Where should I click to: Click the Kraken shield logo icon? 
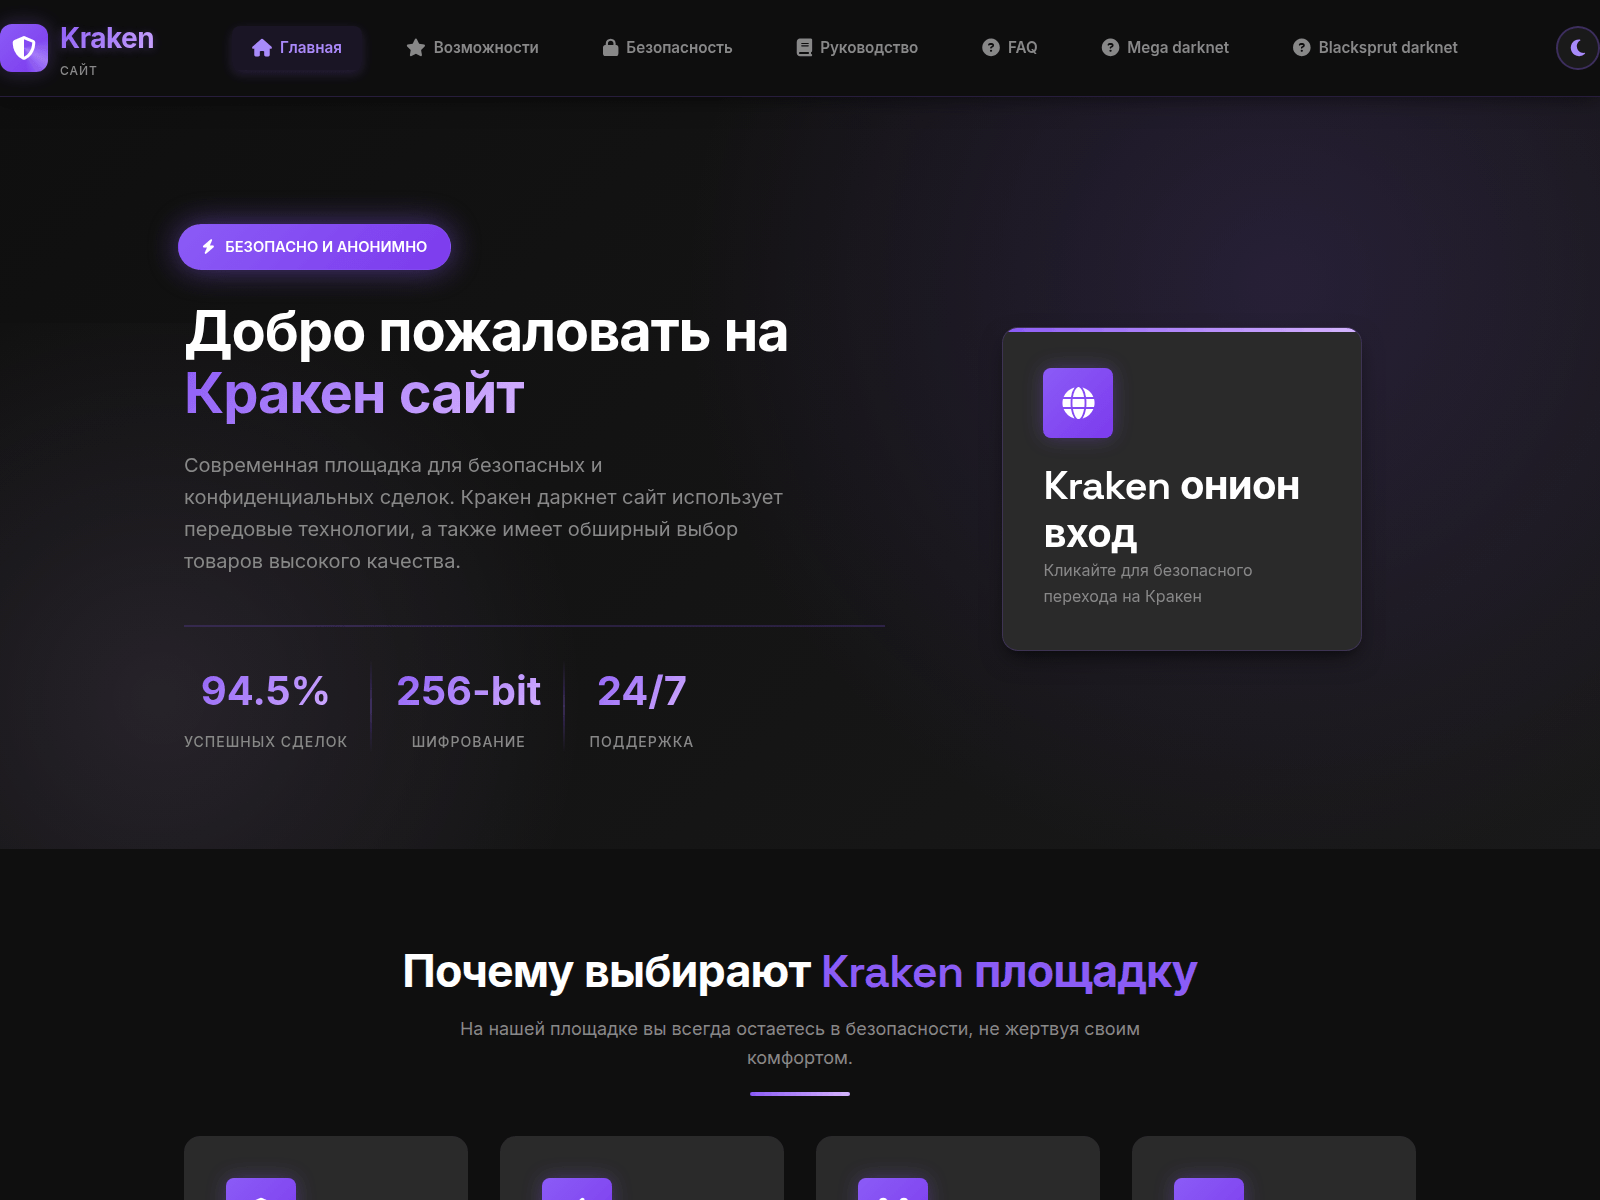pos(24,48)
